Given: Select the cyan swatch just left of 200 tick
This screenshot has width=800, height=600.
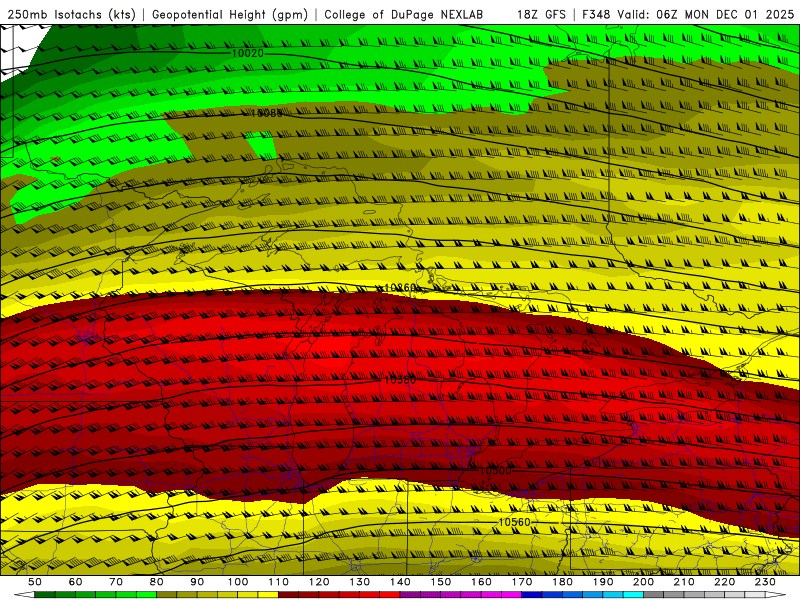Looking at the screenshot, I should point(634,595).
